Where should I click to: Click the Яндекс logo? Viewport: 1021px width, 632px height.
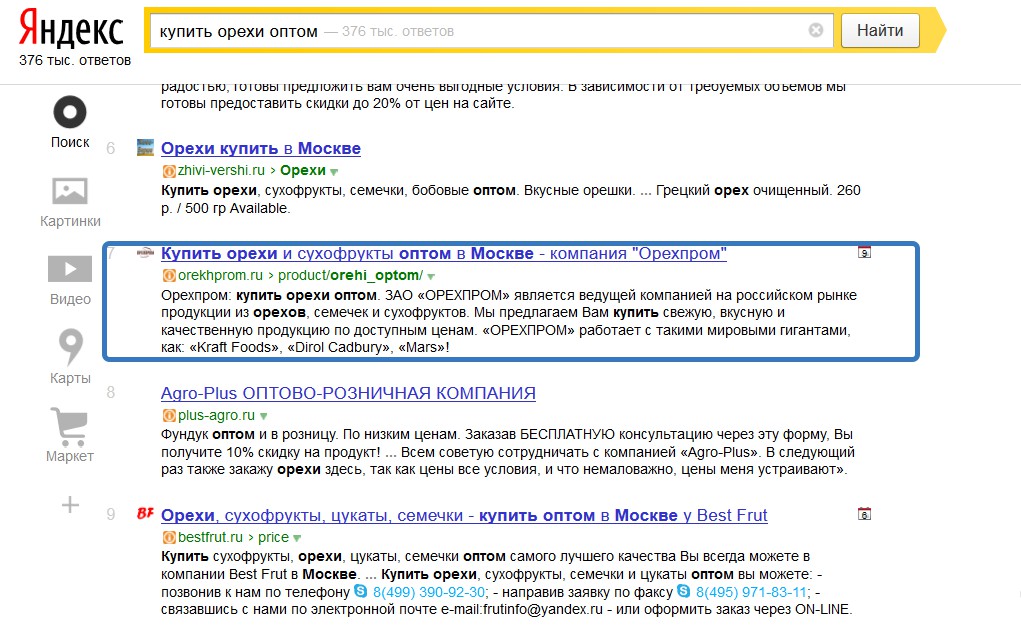71,29
